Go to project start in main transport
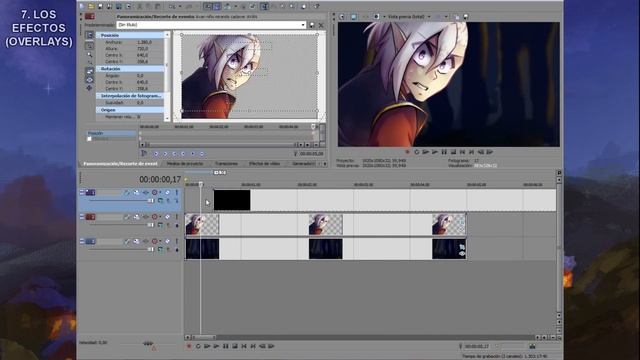Viewport: 640px width, 360px height. coord(244,346)
